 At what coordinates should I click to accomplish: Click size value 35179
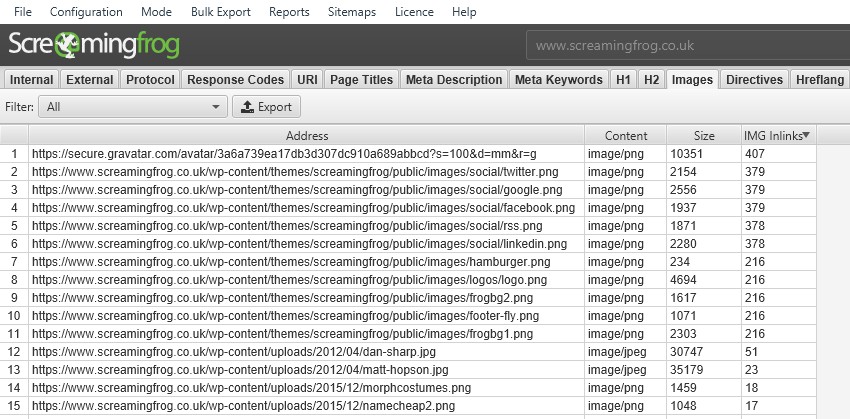tap(687, 370)
